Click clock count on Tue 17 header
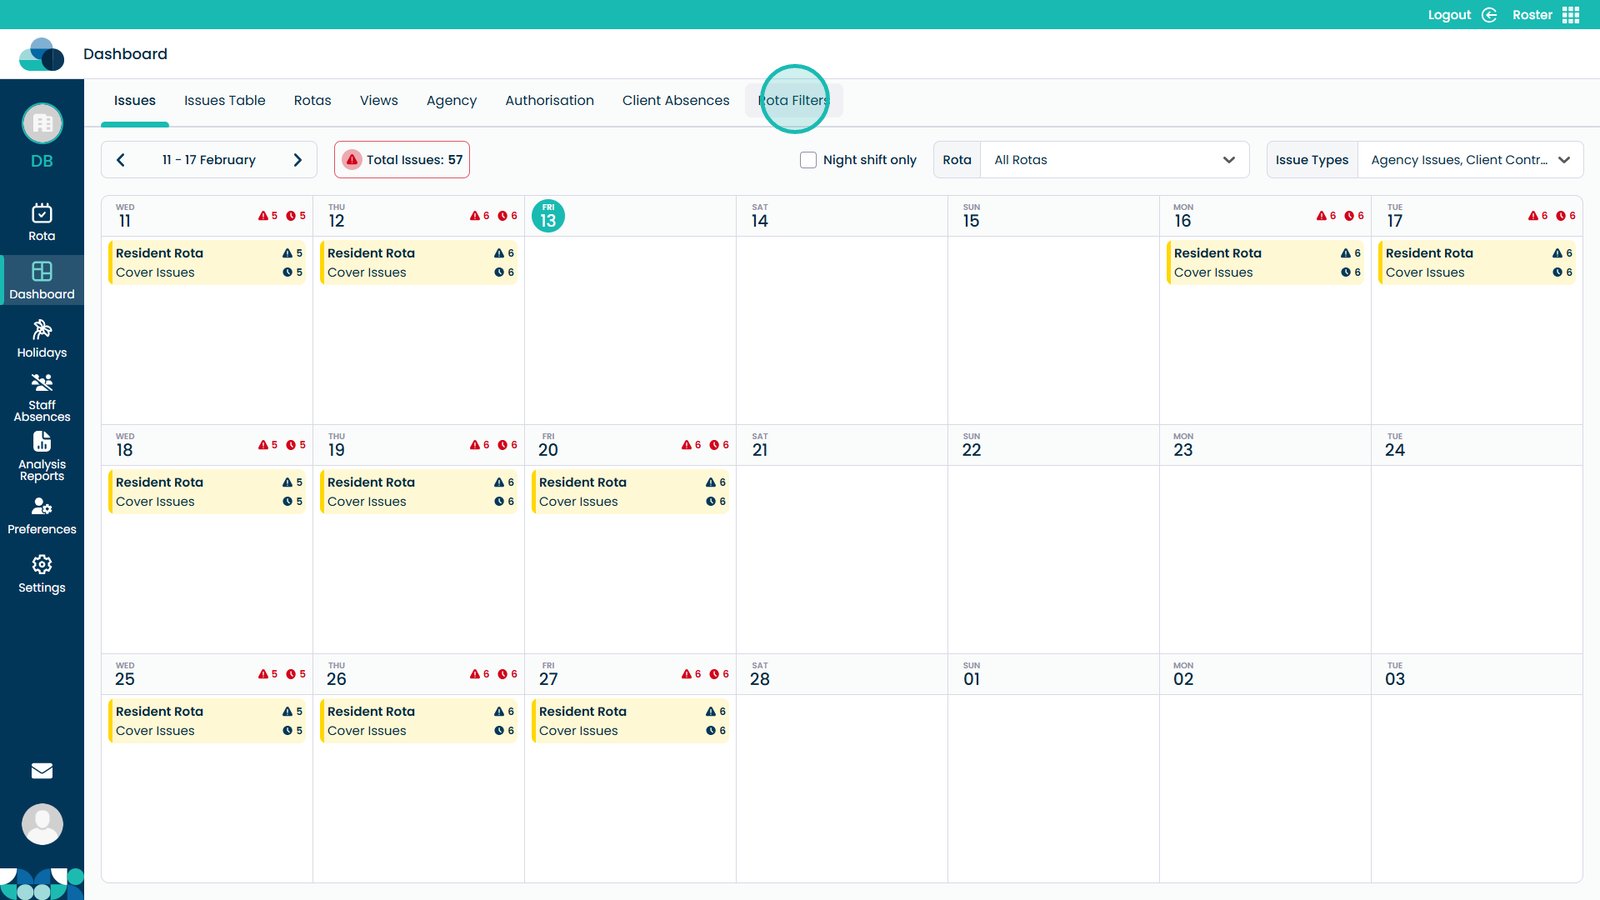Image resolution: width=1600 pixels, height=900 pixels. coord(1566,216)
